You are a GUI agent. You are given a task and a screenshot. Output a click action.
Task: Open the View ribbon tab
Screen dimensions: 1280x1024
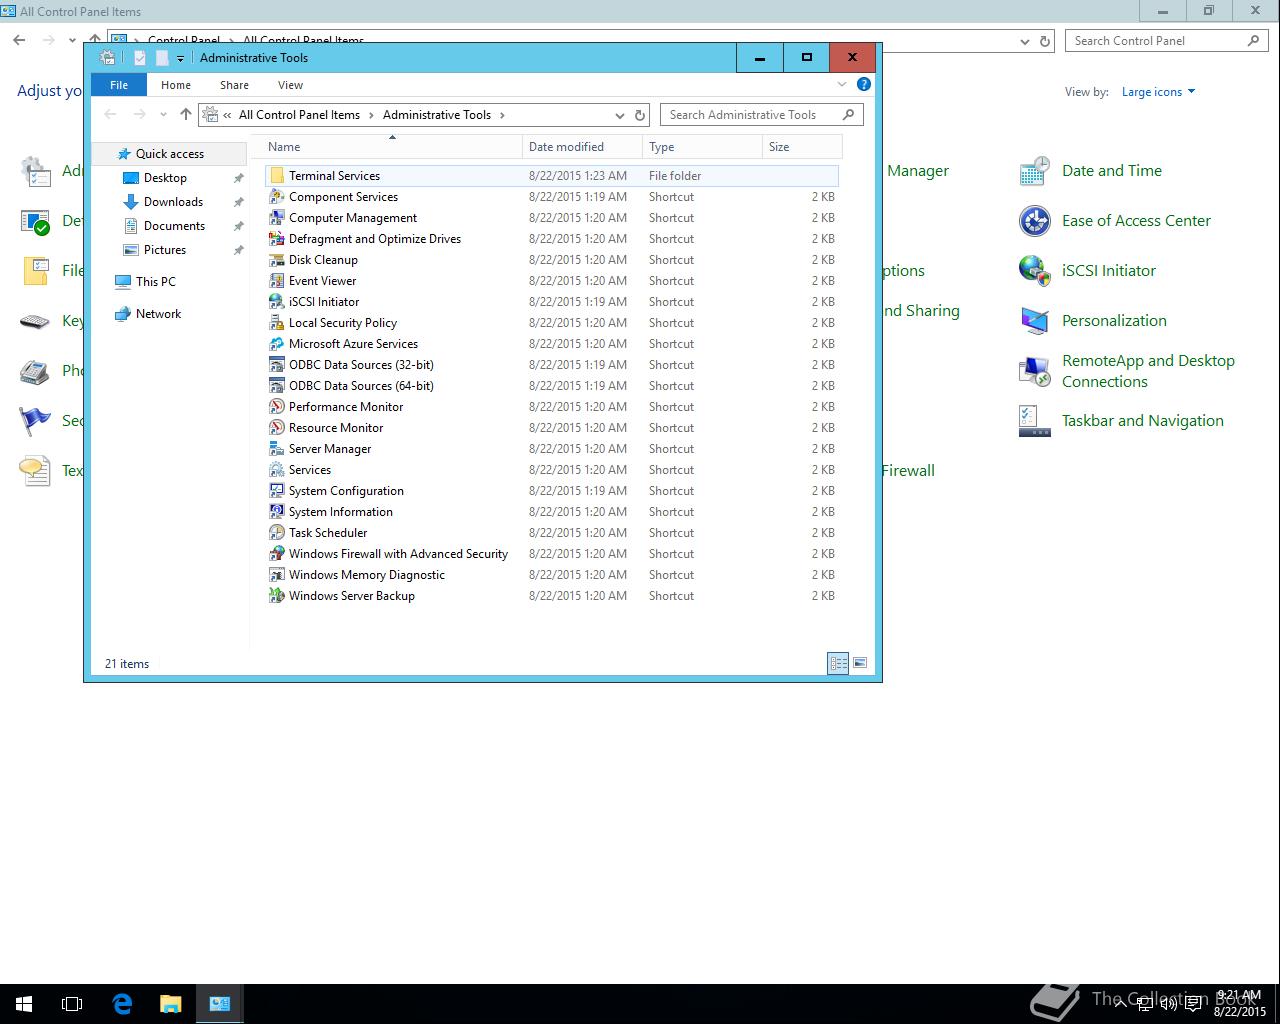tap(291, 85)
